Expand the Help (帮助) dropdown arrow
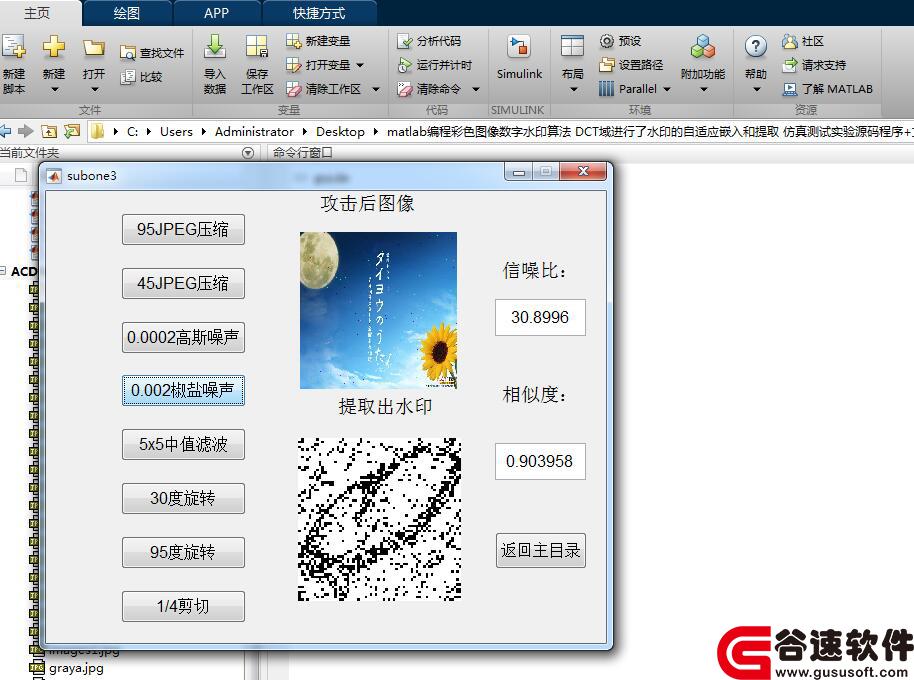Image resolution: width=914 pixels, height=680 pixels. click(757, 90)
